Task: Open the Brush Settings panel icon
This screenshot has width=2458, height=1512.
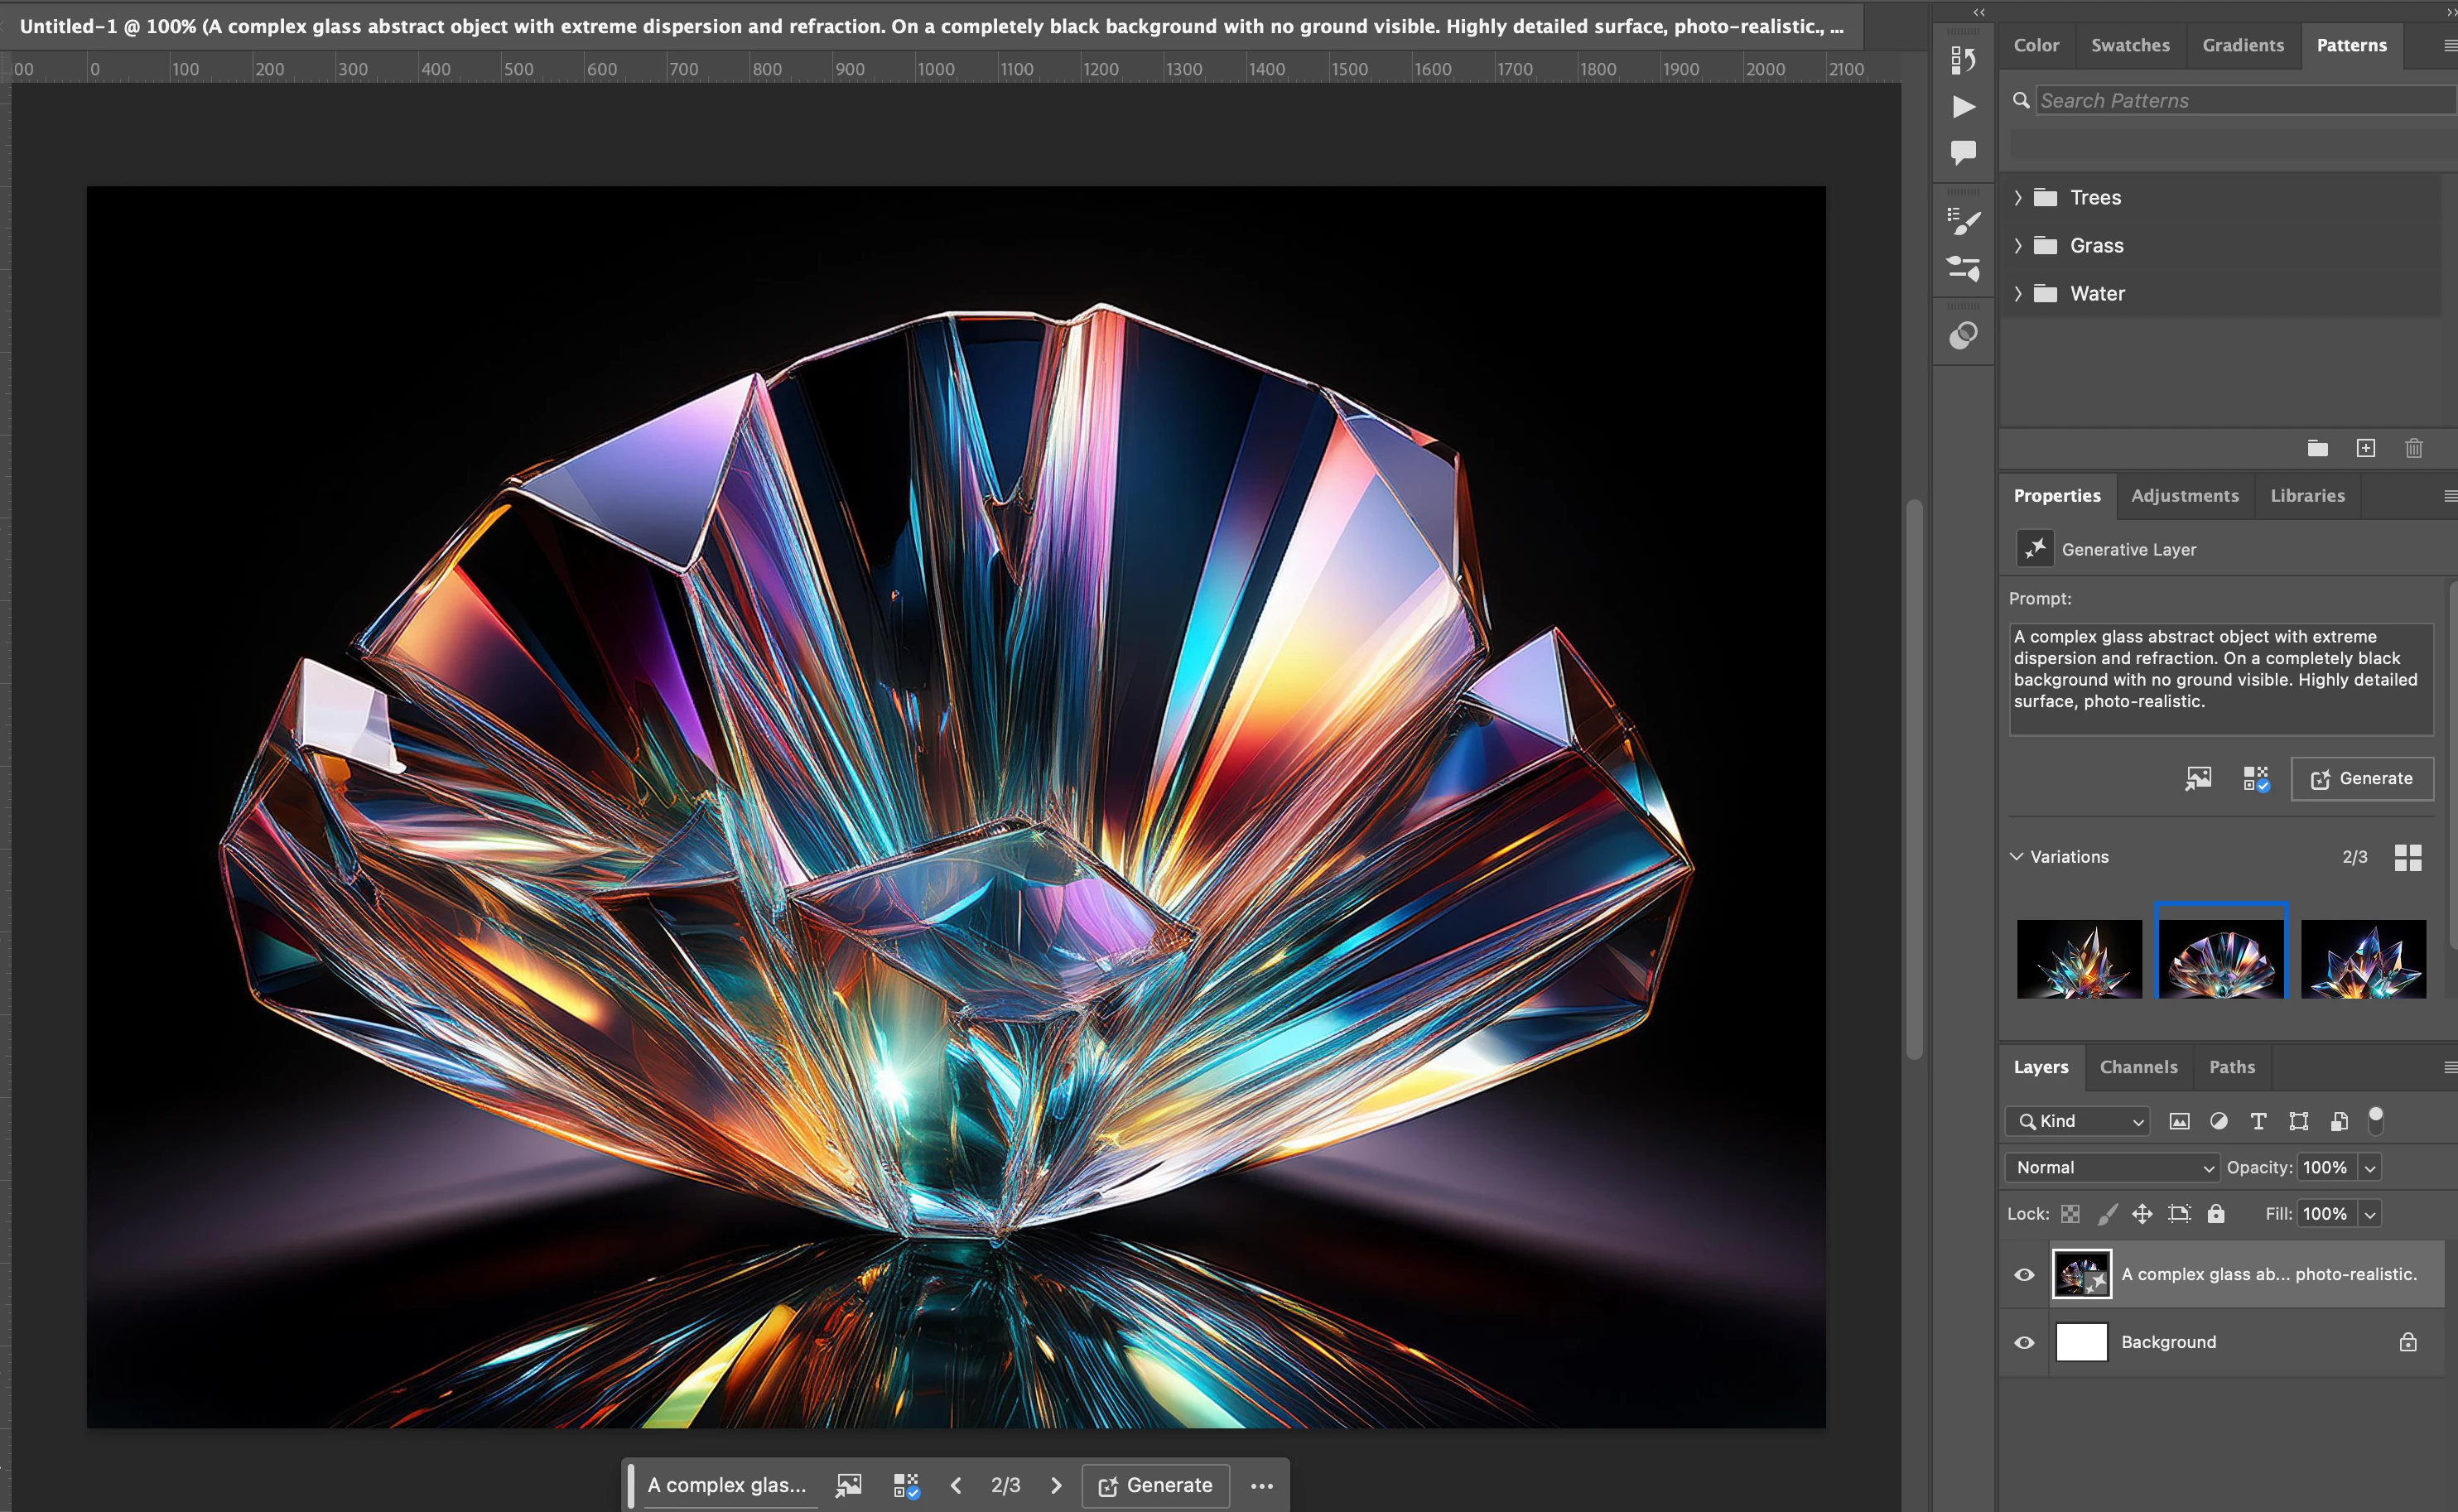Action: click(x=1963, y=222)
